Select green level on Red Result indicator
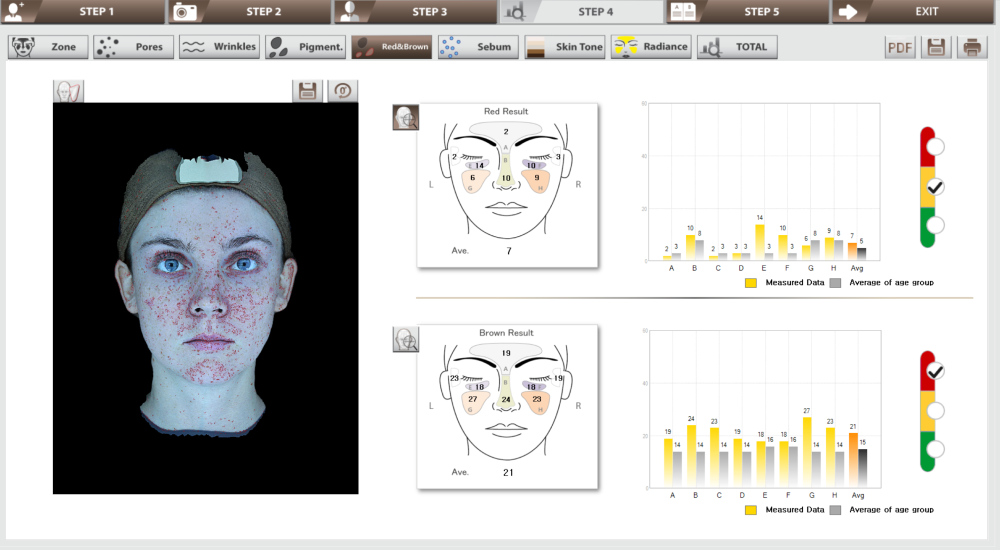 point(935,225)
